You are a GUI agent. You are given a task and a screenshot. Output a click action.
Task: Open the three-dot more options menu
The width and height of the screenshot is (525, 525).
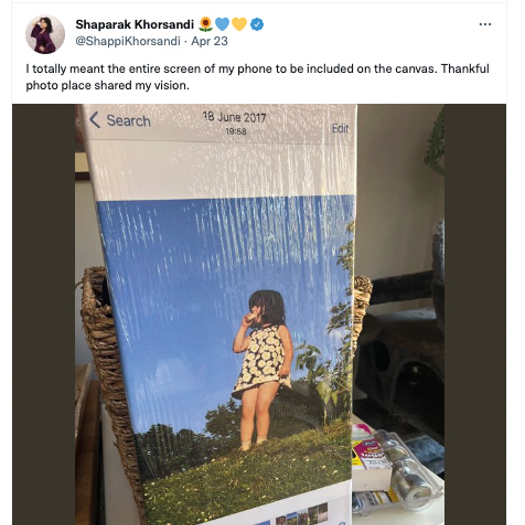(485, 24)
